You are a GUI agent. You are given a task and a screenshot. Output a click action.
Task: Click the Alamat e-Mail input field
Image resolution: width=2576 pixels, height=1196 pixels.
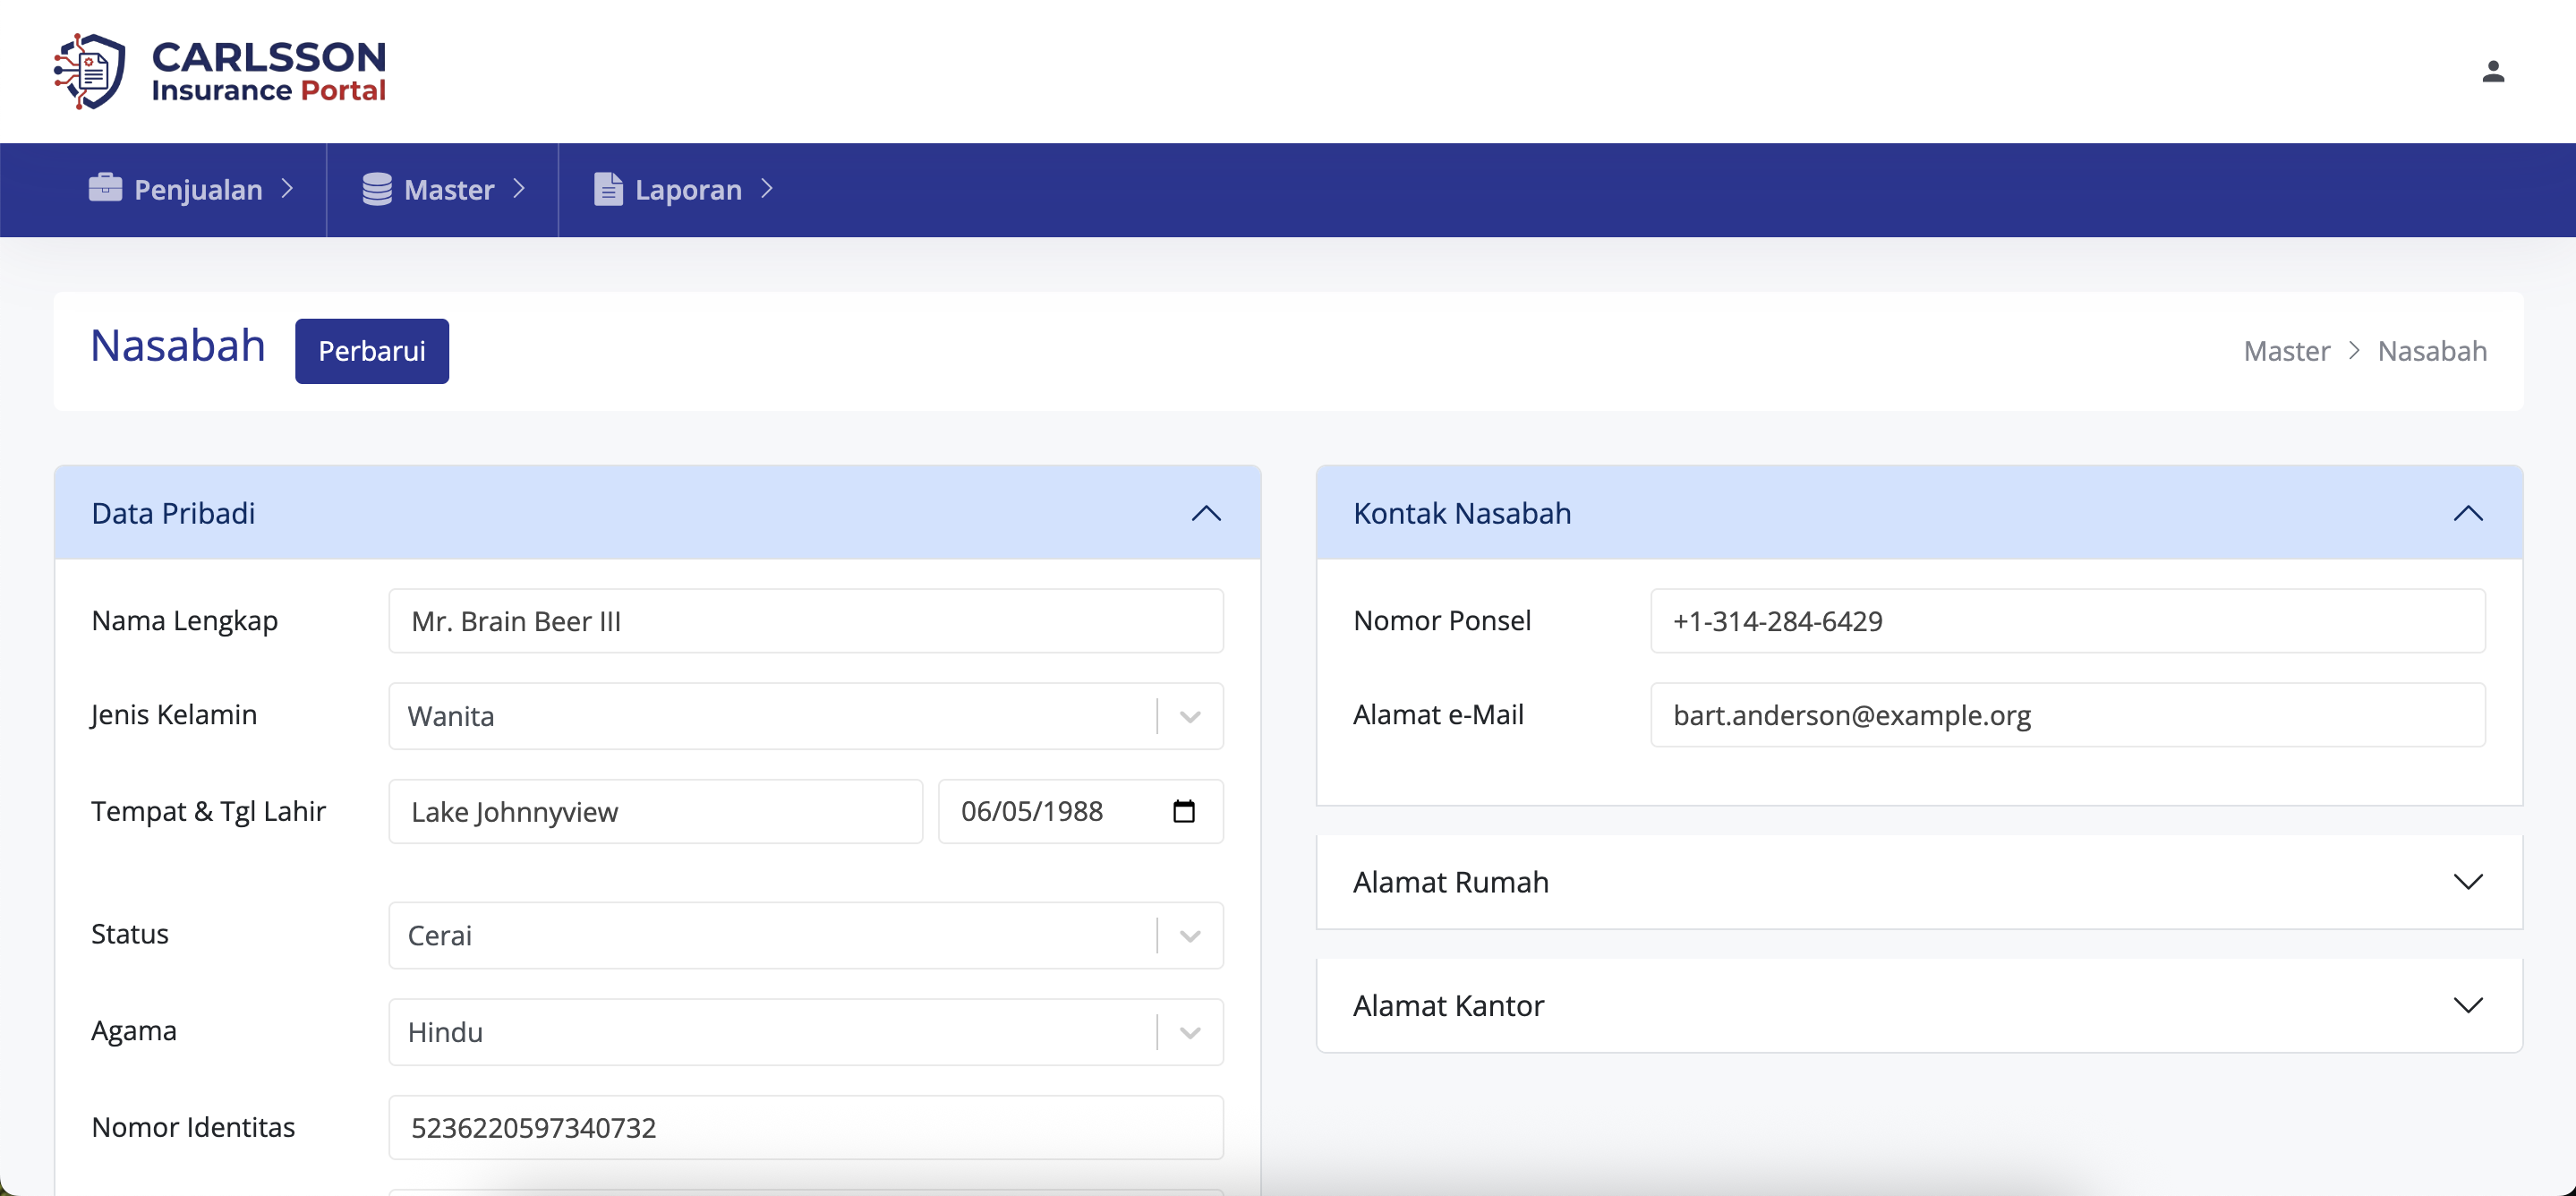click(x=2068, y=715)
